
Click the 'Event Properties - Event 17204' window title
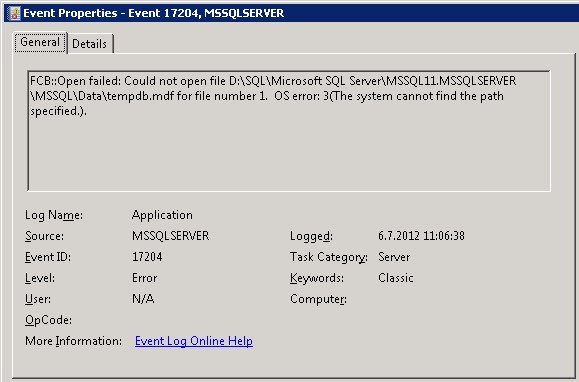point(154,13)
